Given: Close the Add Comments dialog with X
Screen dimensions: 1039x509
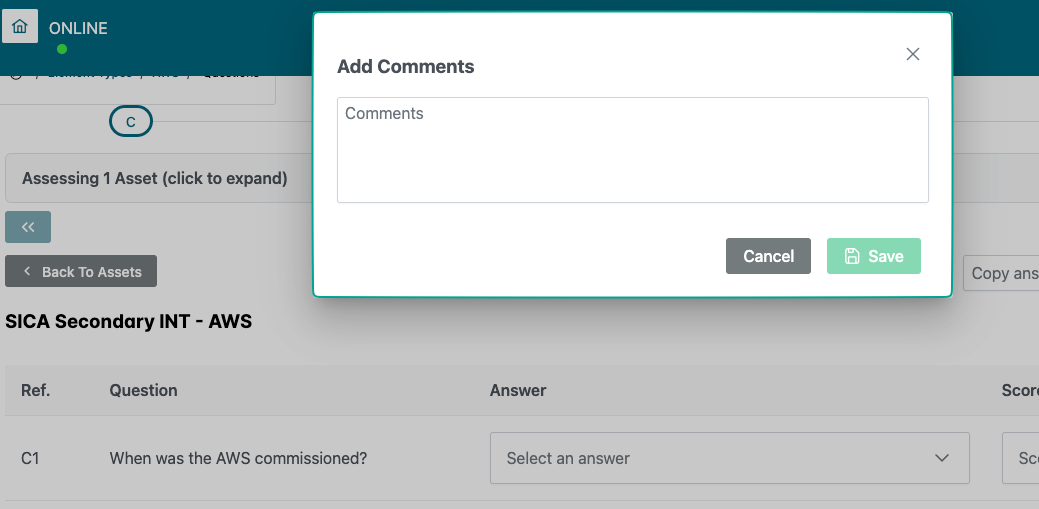Looking at the screenshot, I should [912, 54].
